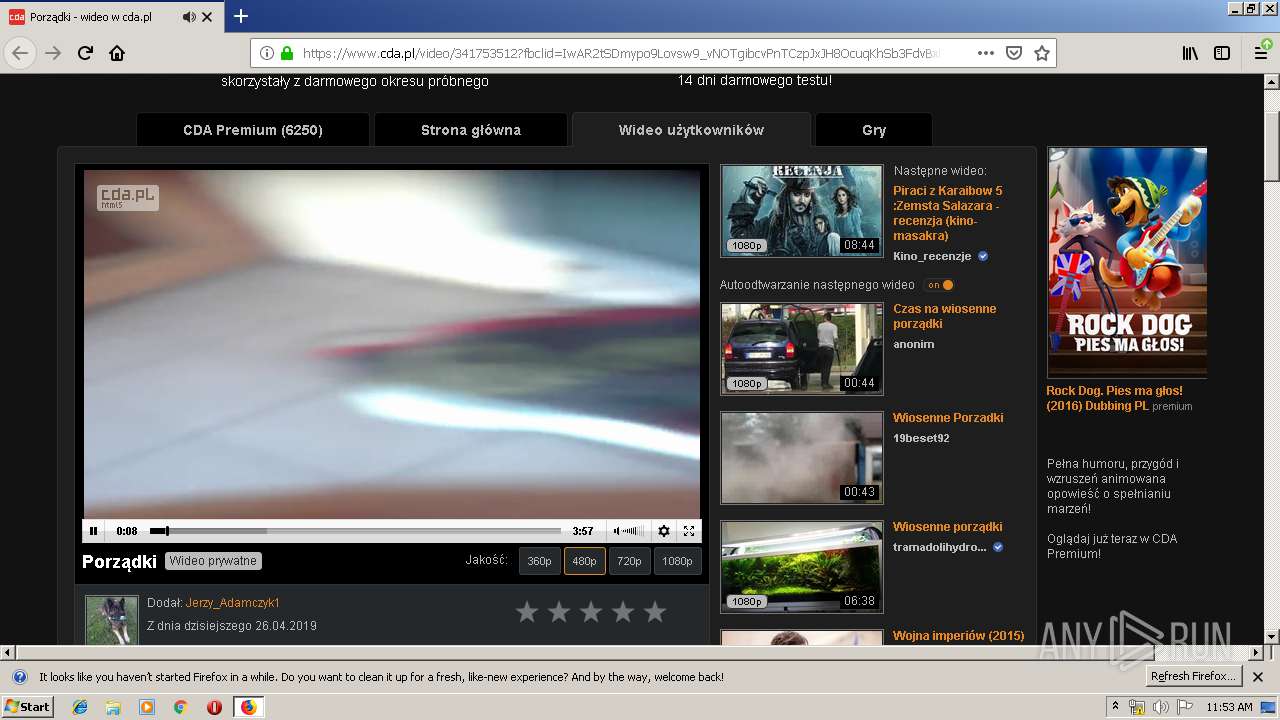Click the Rock Dog movie poster
The image size is (1280, 720).
1127,262
